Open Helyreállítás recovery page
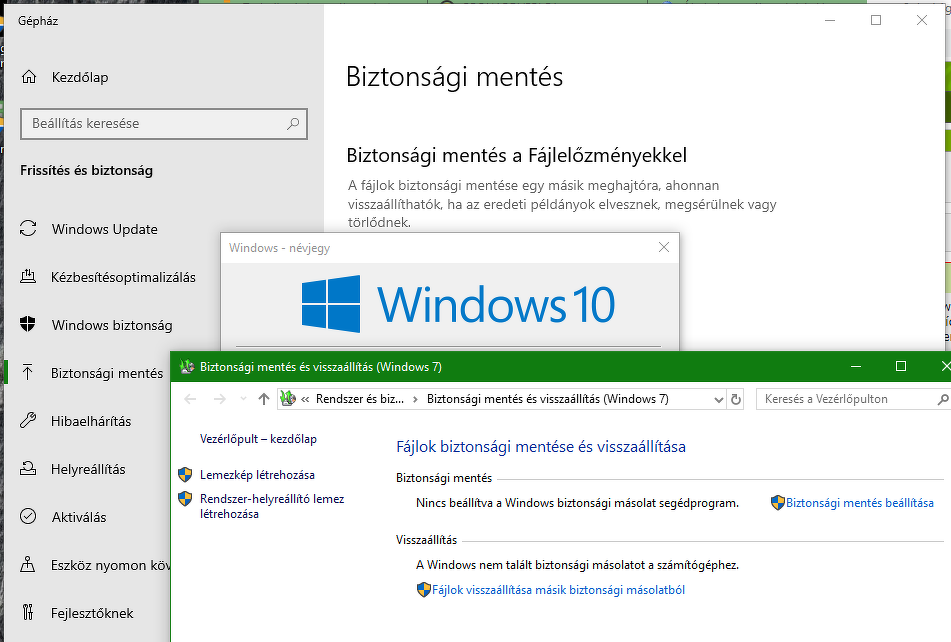Image resolution: width=951 pixels, height=642 pixels. (88, 469)
